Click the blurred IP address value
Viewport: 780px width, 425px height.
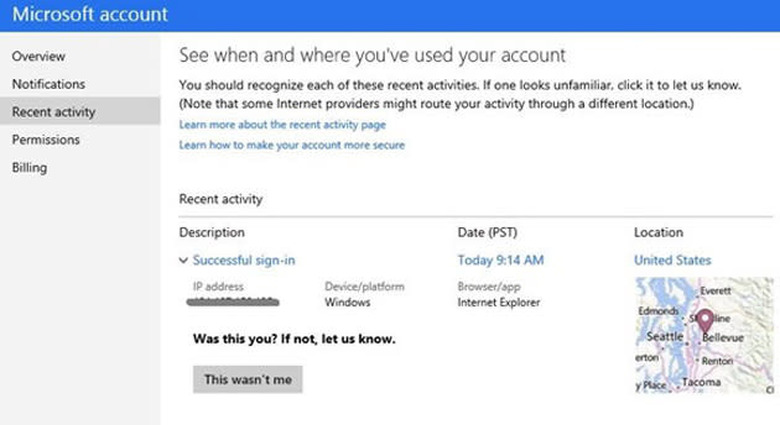[x=235, y=301]
